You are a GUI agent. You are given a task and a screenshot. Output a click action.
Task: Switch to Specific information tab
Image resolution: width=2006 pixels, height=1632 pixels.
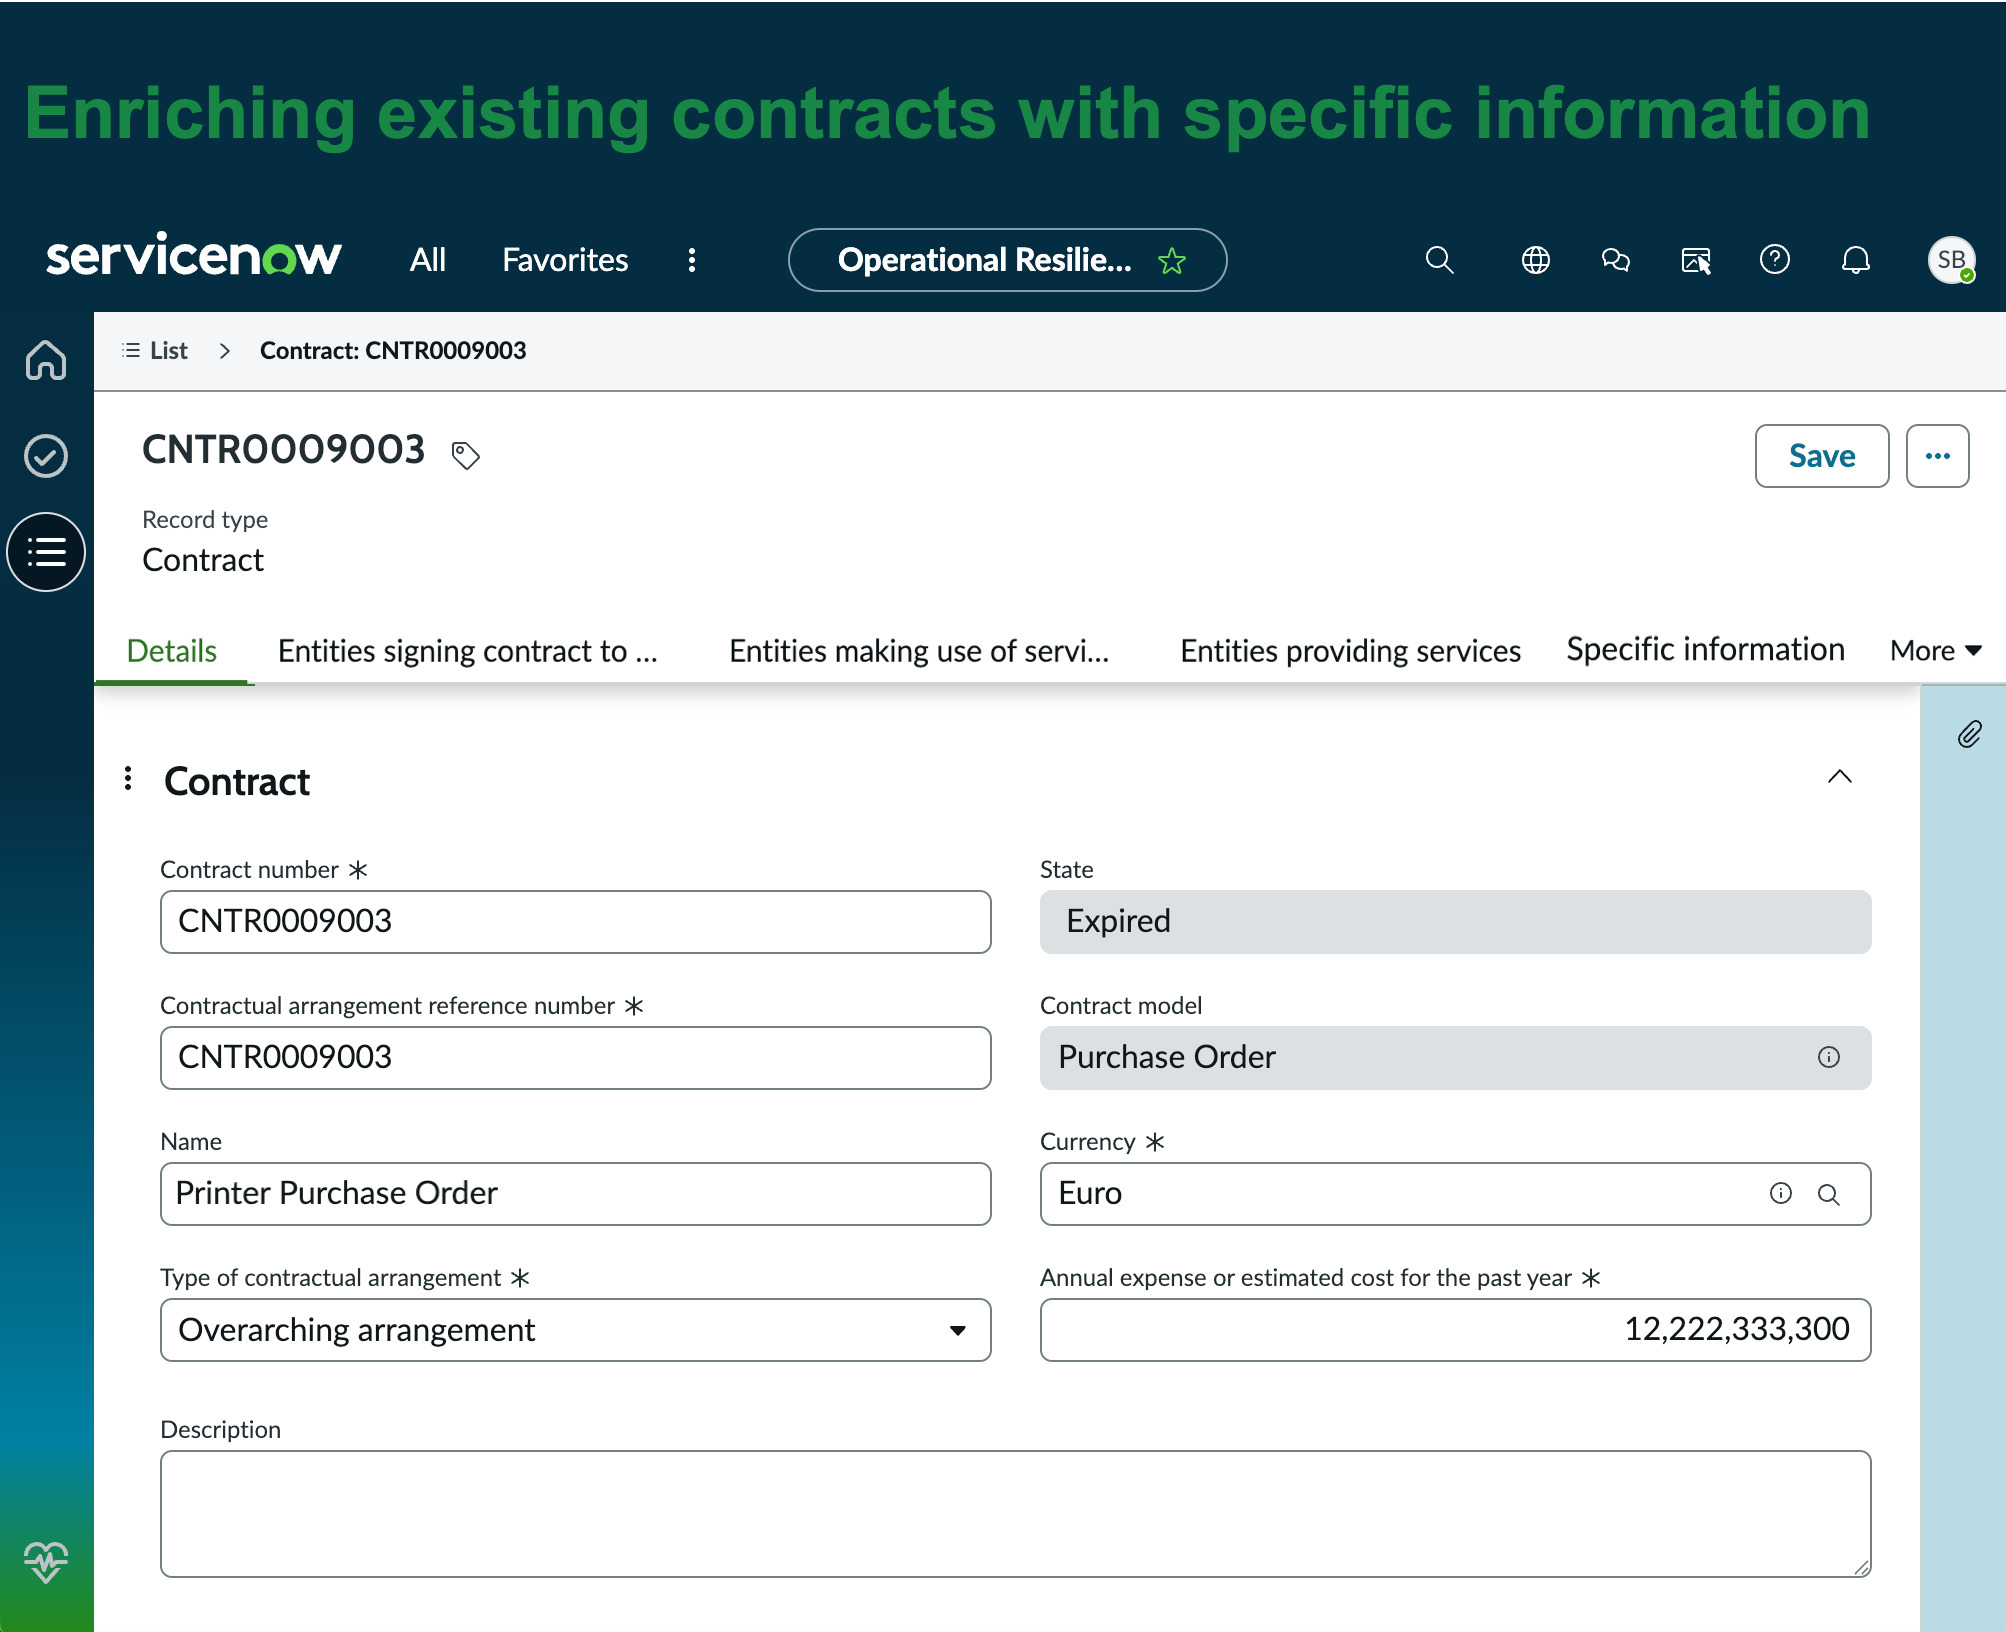[1705, 650]
